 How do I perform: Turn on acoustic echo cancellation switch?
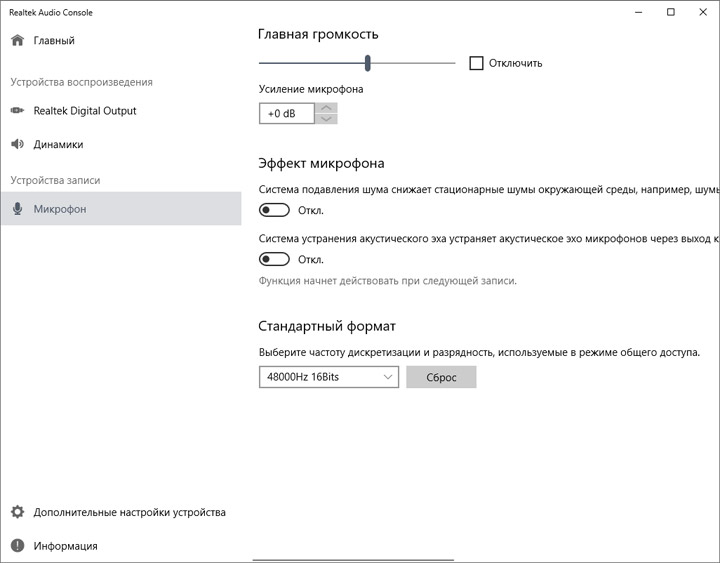tap(274, 259)
